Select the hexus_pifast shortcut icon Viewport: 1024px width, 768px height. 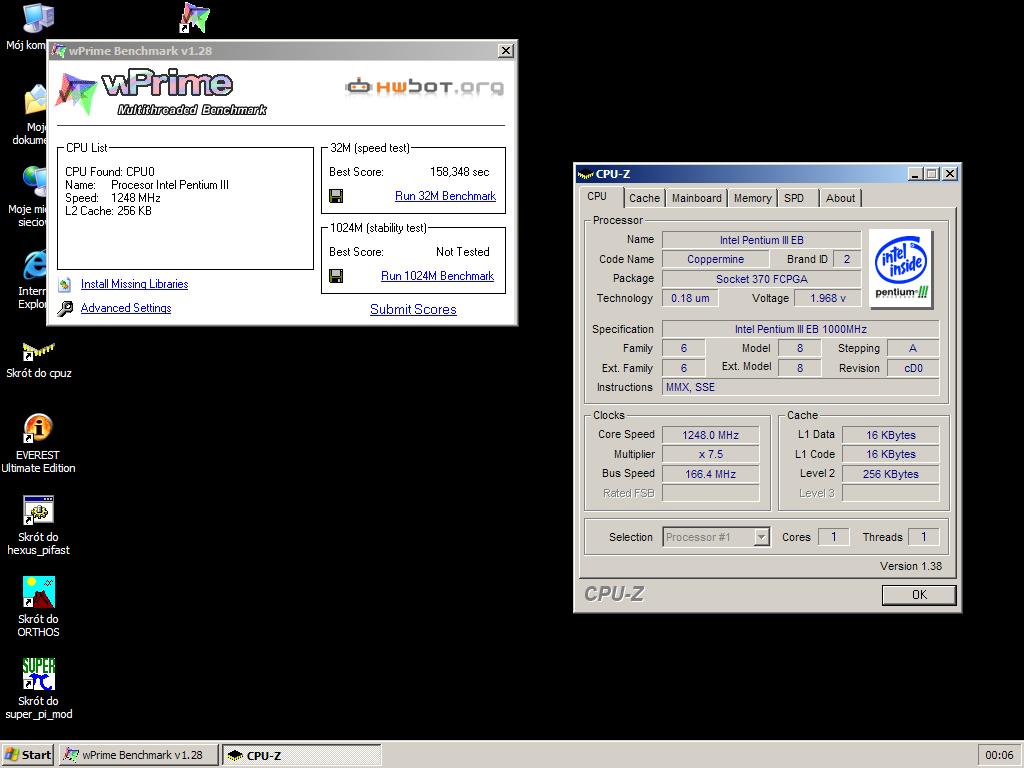38,510
